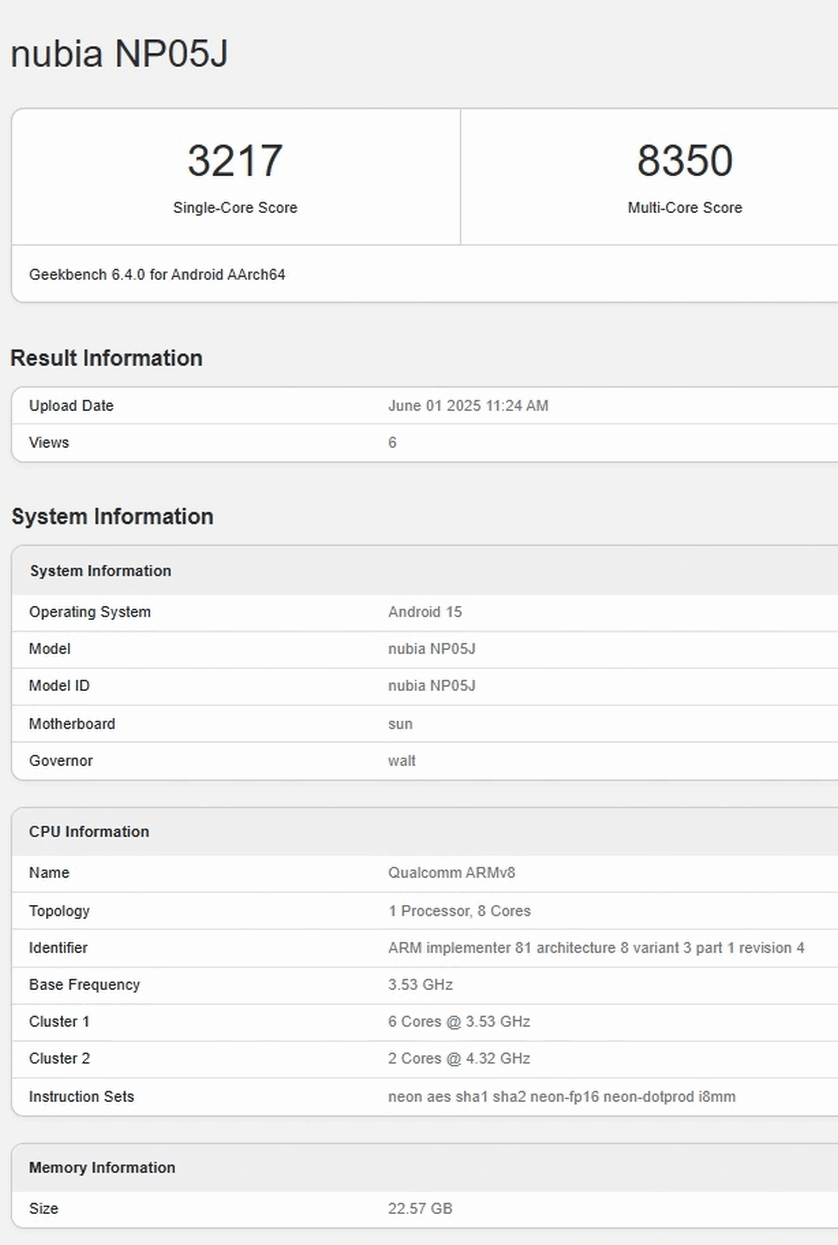Click the 'Single-Core Score' label
The width and height of the screenshot is (838, 1245).
235,208
